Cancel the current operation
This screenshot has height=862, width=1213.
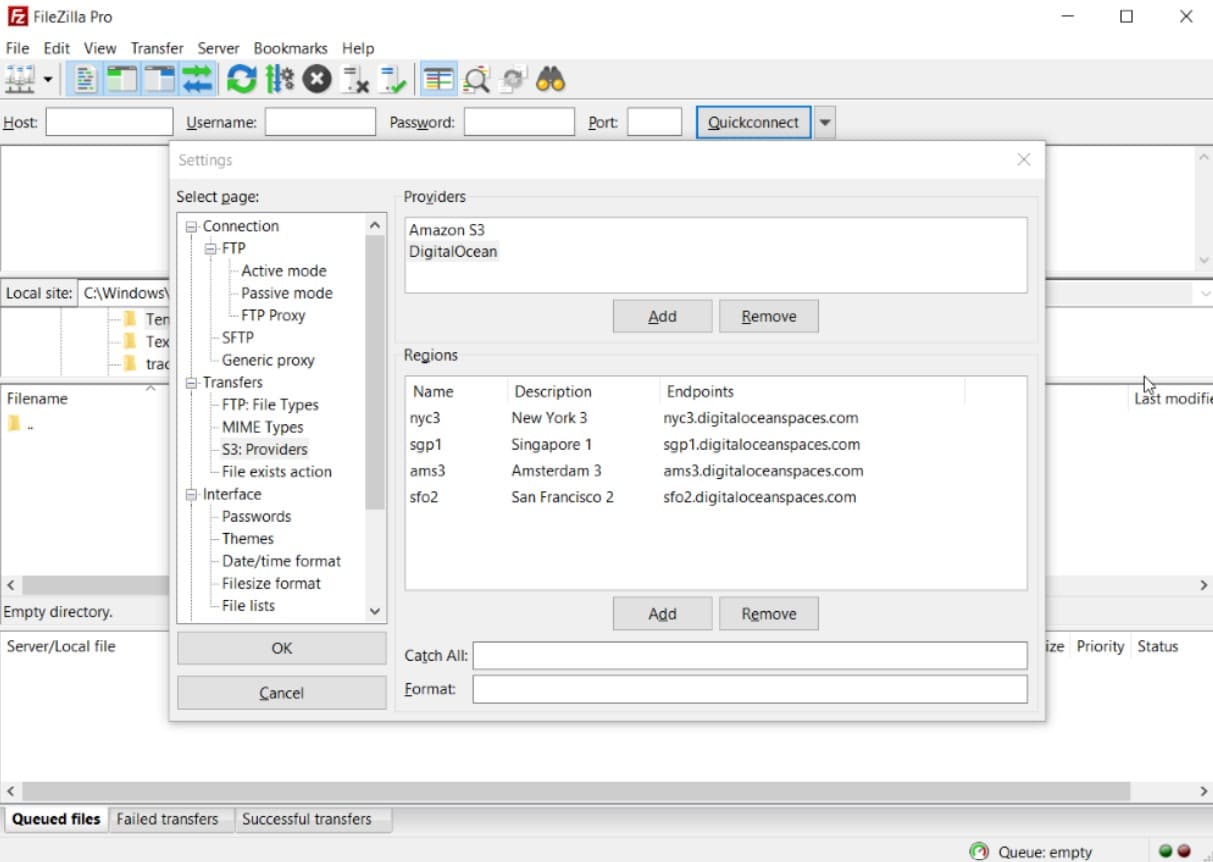coord(317,78)
